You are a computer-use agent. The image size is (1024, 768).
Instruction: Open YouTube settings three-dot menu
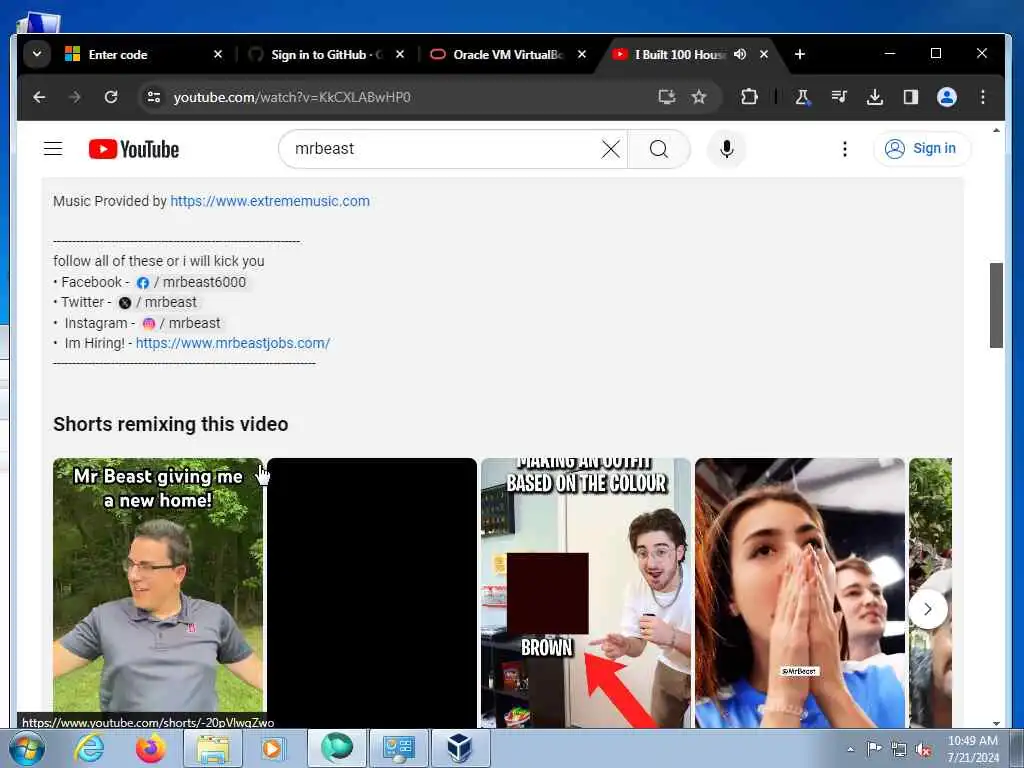coord(844,149)
